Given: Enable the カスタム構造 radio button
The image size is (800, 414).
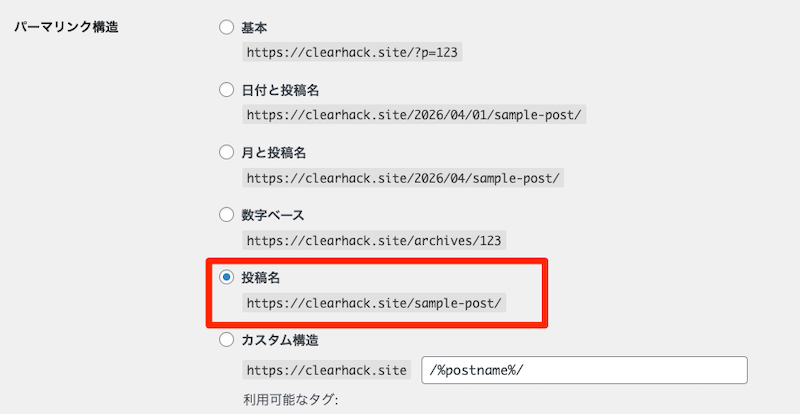Looking at the screenshot, I should tap(226, 340).
